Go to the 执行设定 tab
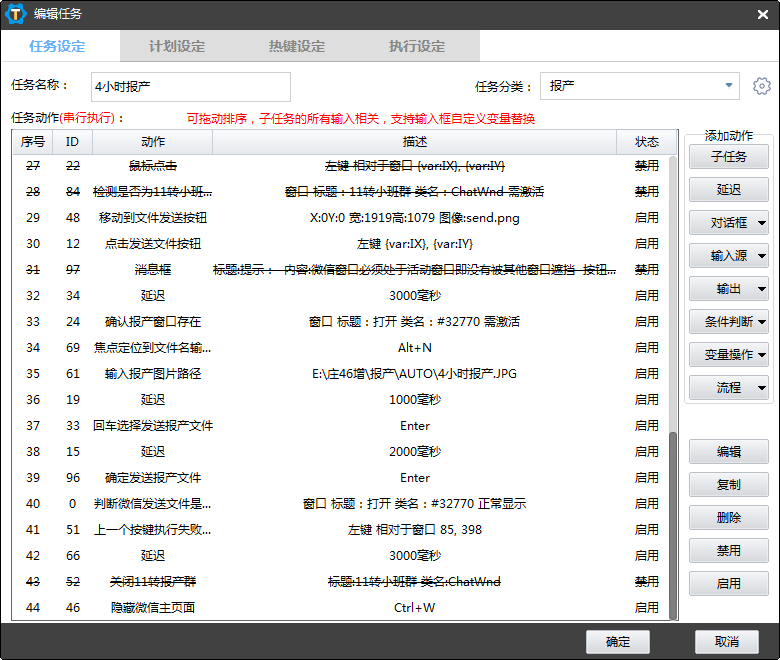 (x=417, y=46)
